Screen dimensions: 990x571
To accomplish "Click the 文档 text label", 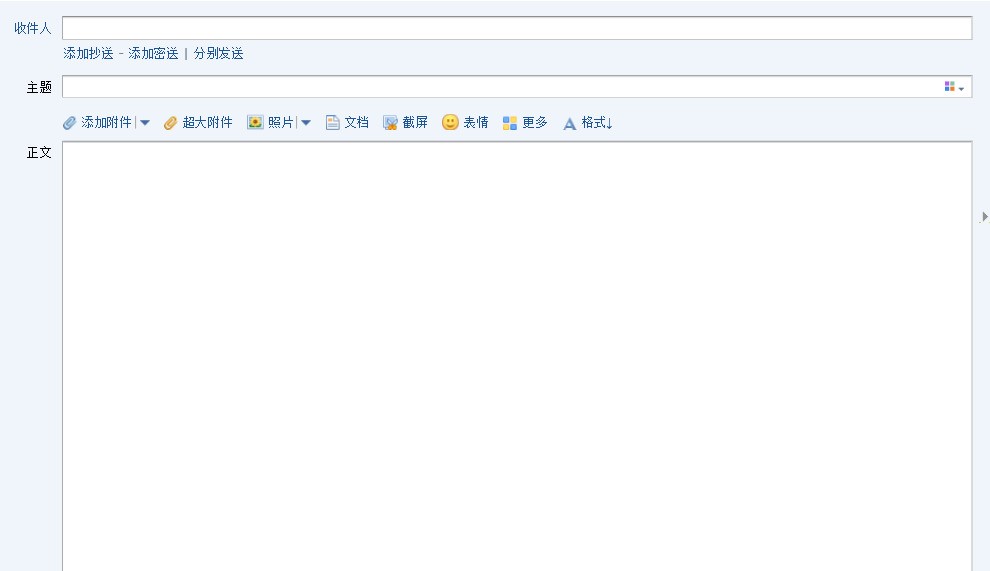I will (x=356, y=123).
